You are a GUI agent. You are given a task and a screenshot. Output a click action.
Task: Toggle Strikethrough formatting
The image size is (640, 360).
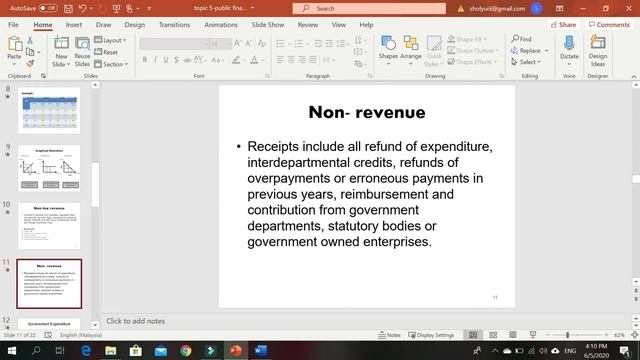[x=187, y=60]
